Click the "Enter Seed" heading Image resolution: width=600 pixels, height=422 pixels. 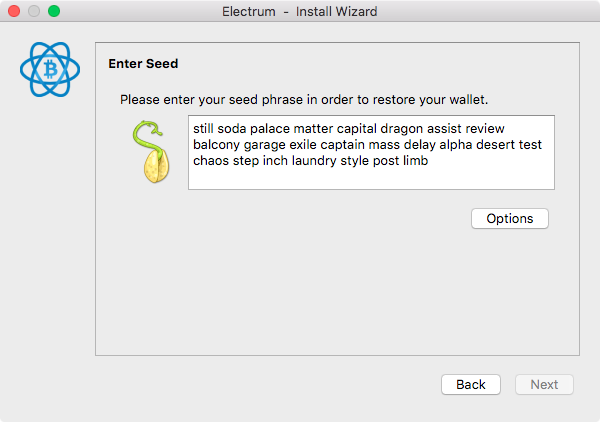coord(143,64)
